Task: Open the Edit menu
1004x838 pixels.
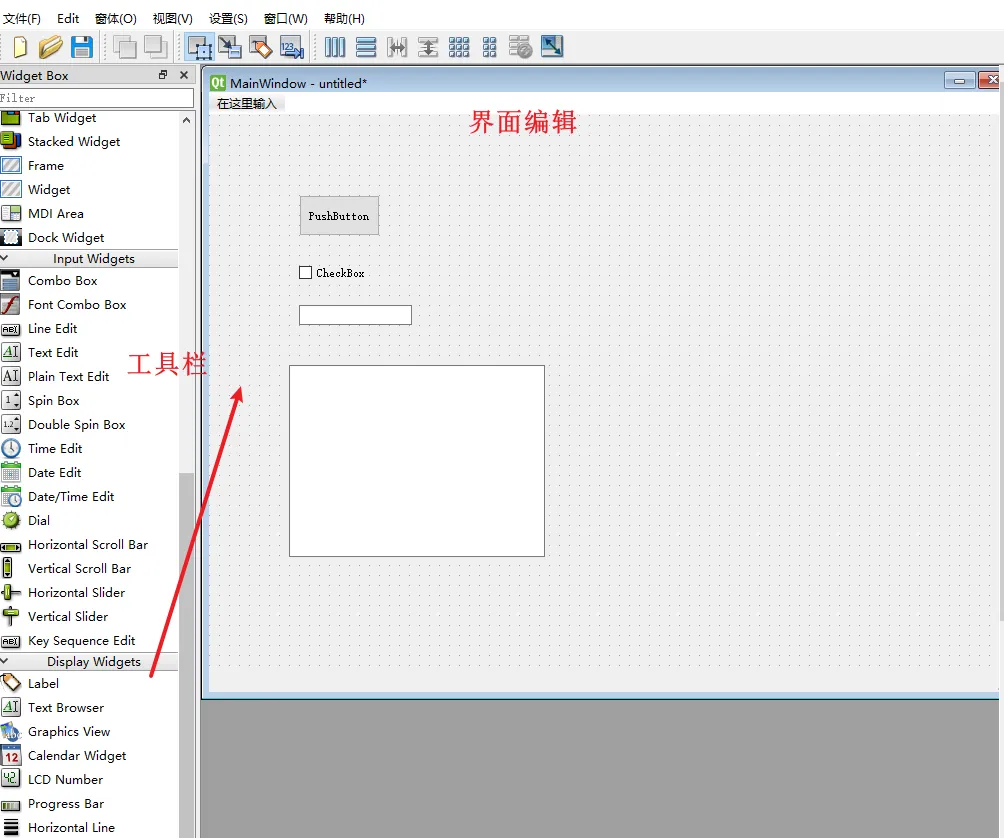Action: point(68,19)
